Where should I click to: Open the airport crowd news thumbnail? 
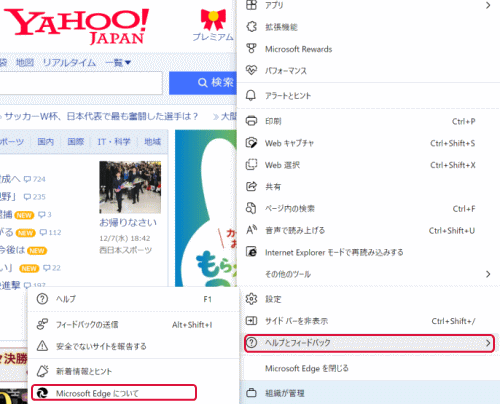[x=130, y=187]
